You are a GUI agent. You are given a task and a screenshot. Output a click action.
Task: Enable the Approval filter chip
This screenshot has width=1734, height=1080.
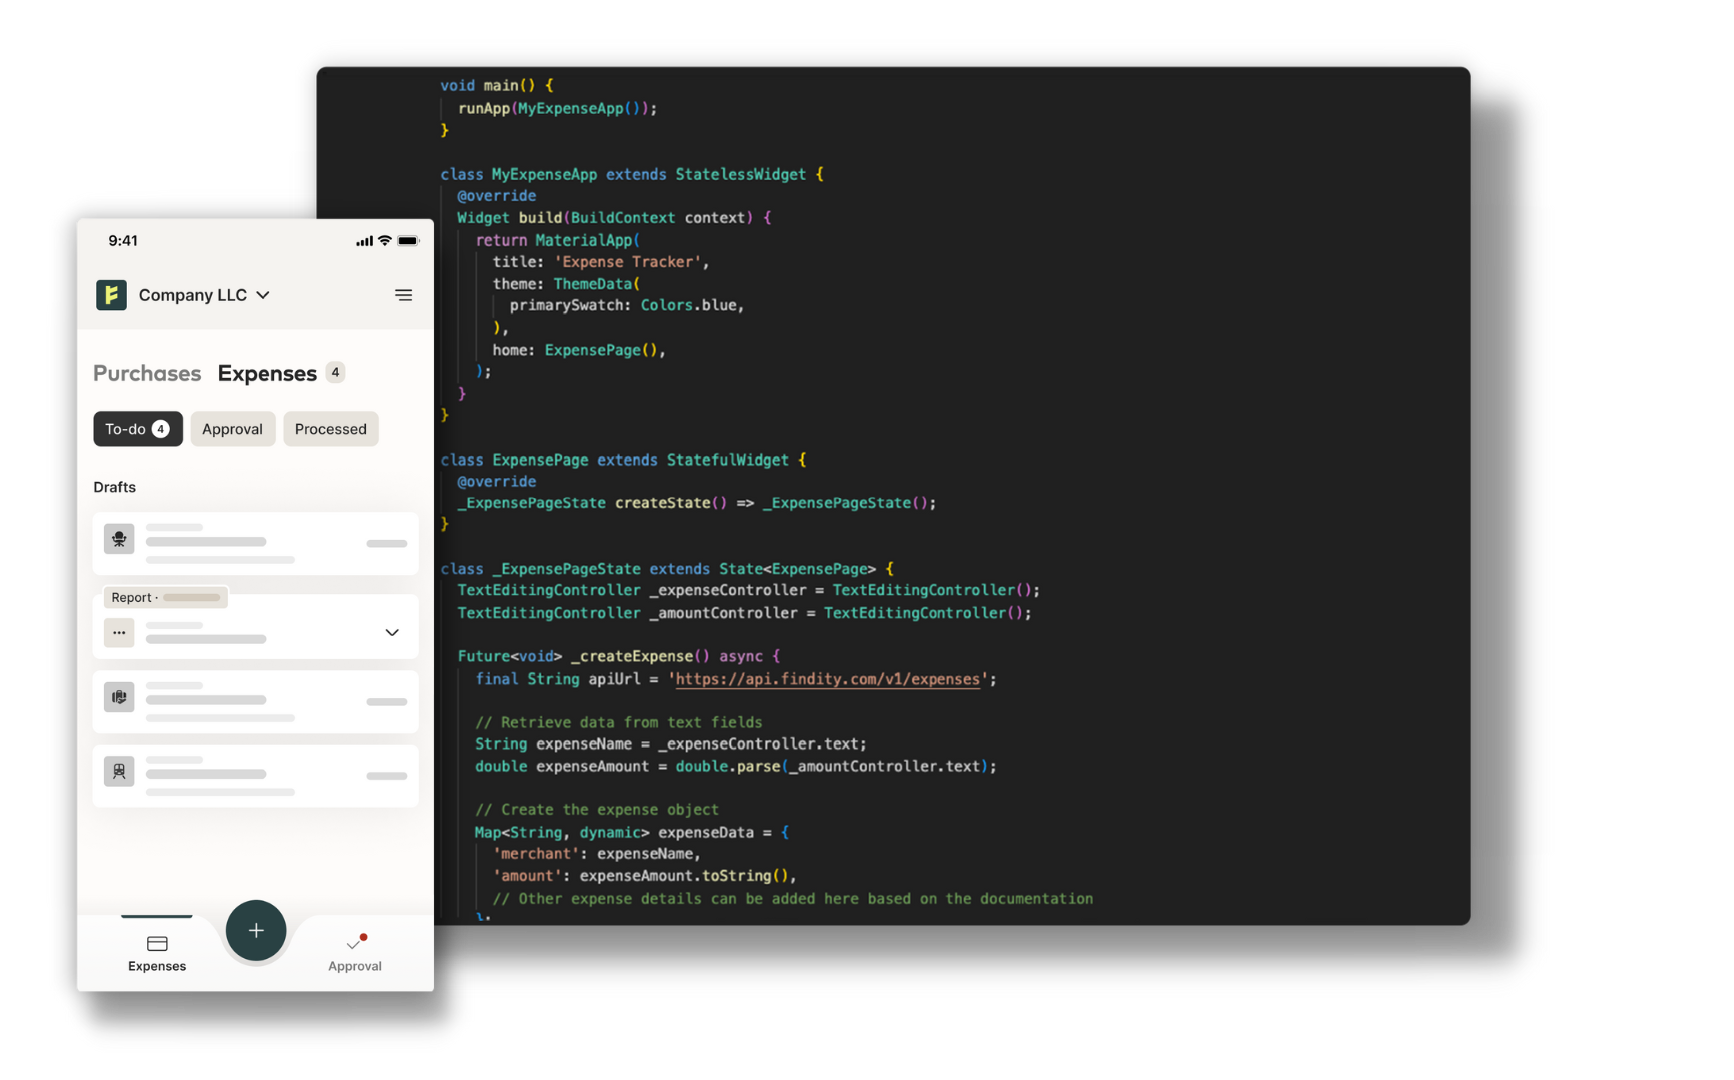(x=232, y=428)
